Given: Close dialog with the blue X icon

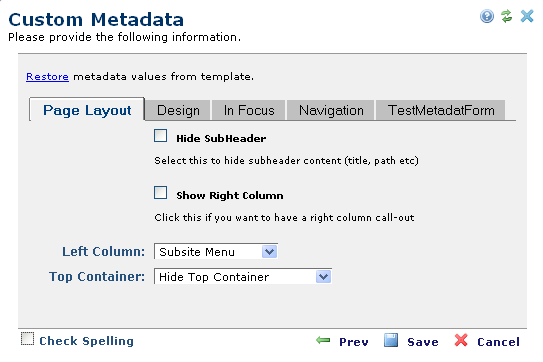Looking at the screenshot, I should point(527,16).
